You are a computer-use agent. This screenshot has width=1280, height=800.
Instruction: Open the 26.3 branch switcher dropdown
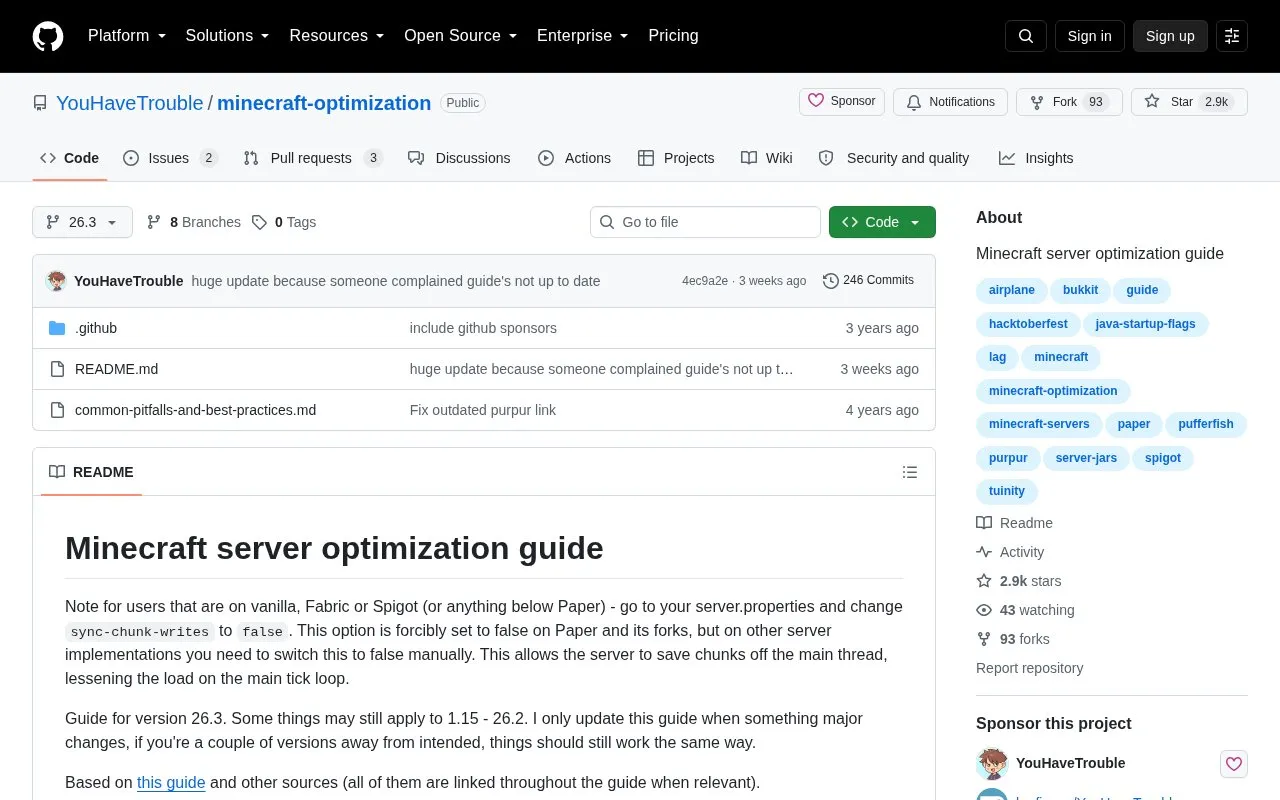pos(82,222)
